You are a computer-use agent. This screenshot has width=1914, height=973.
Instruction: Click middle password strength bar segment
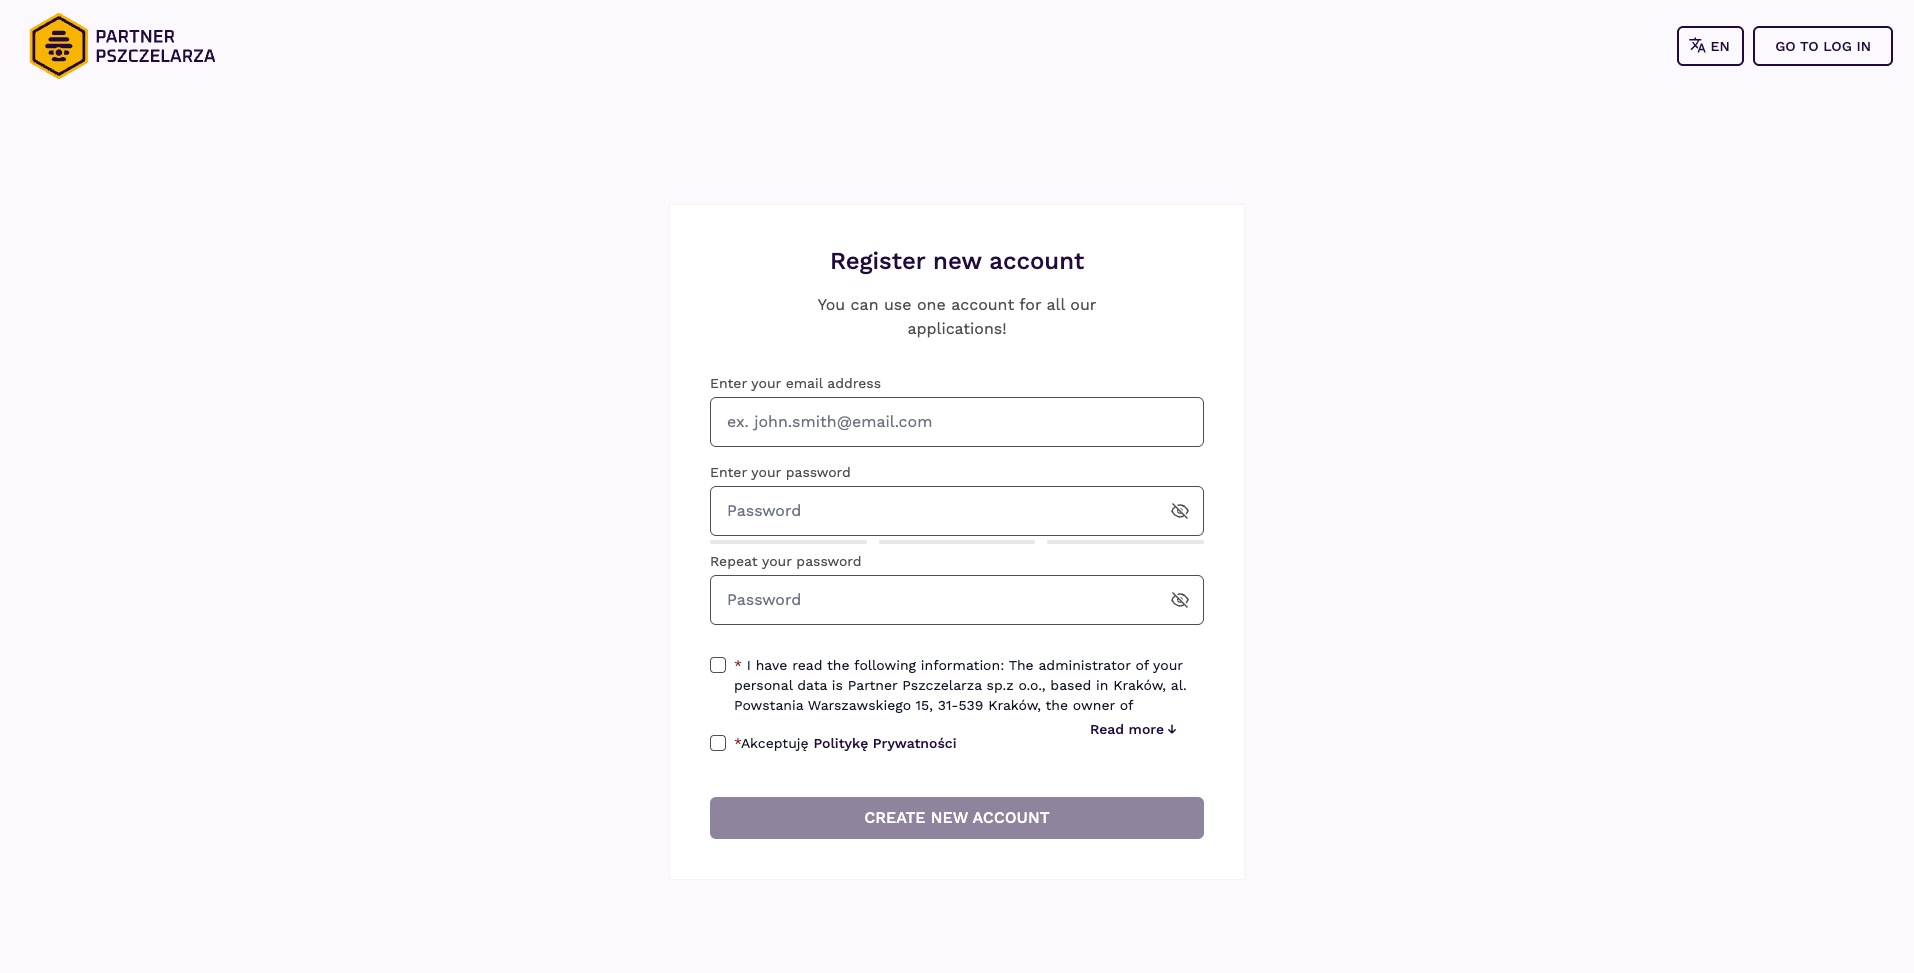[x=956, y=542]
